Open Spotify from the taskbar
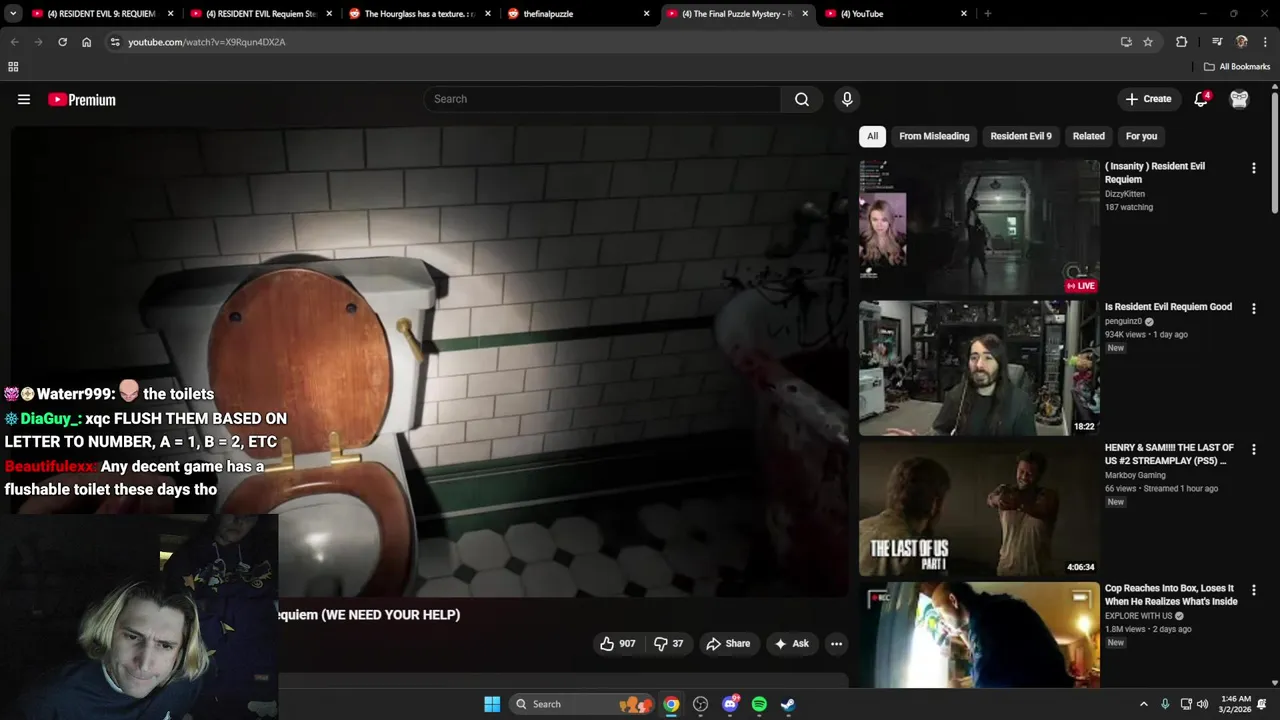The image size is (1280, 720). pos(759,704)
